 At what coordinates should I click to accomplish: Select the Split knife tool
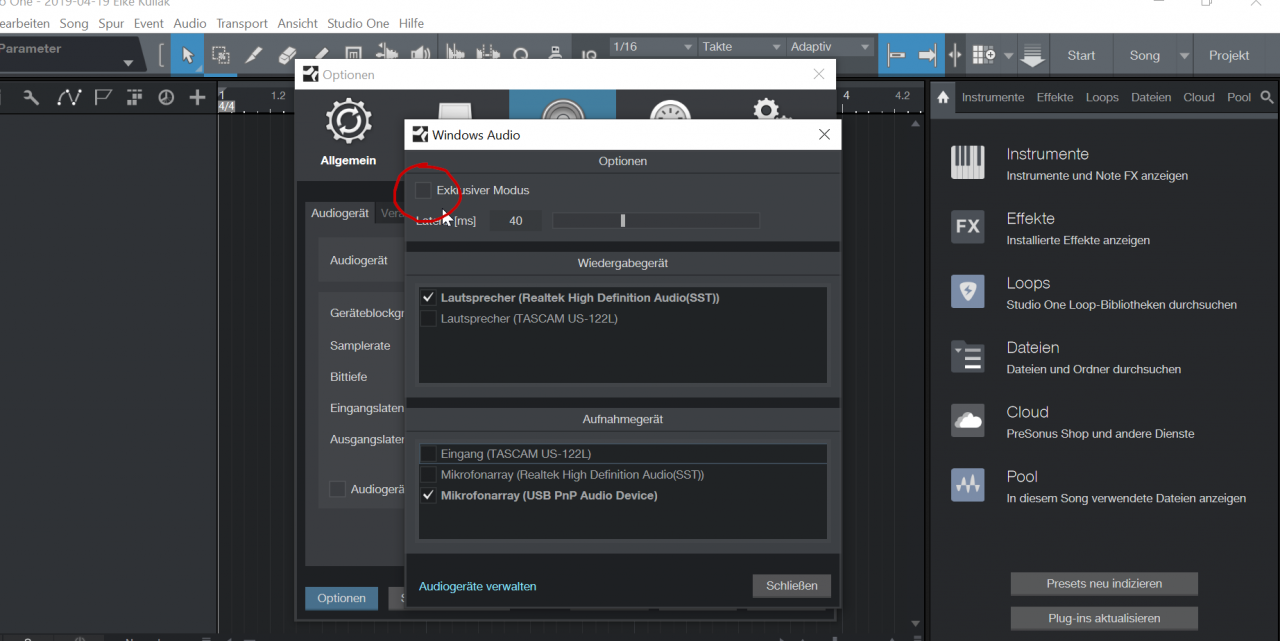point(253,55)
